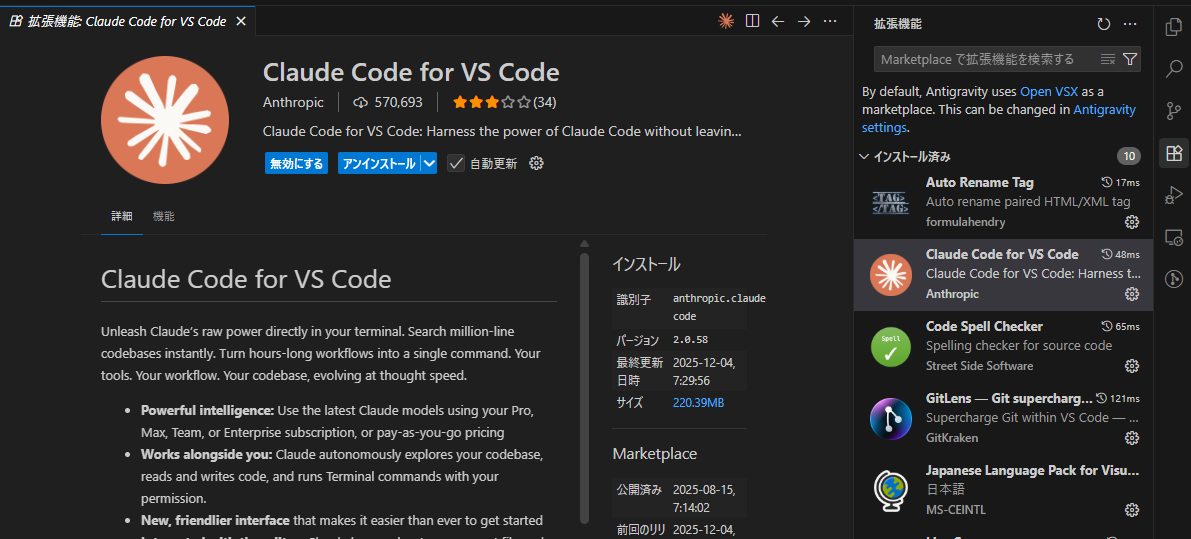Open the Open VSX link
Viewport: 1191px width, 539px height.
pyautogui.click(x=1049, y=91)
